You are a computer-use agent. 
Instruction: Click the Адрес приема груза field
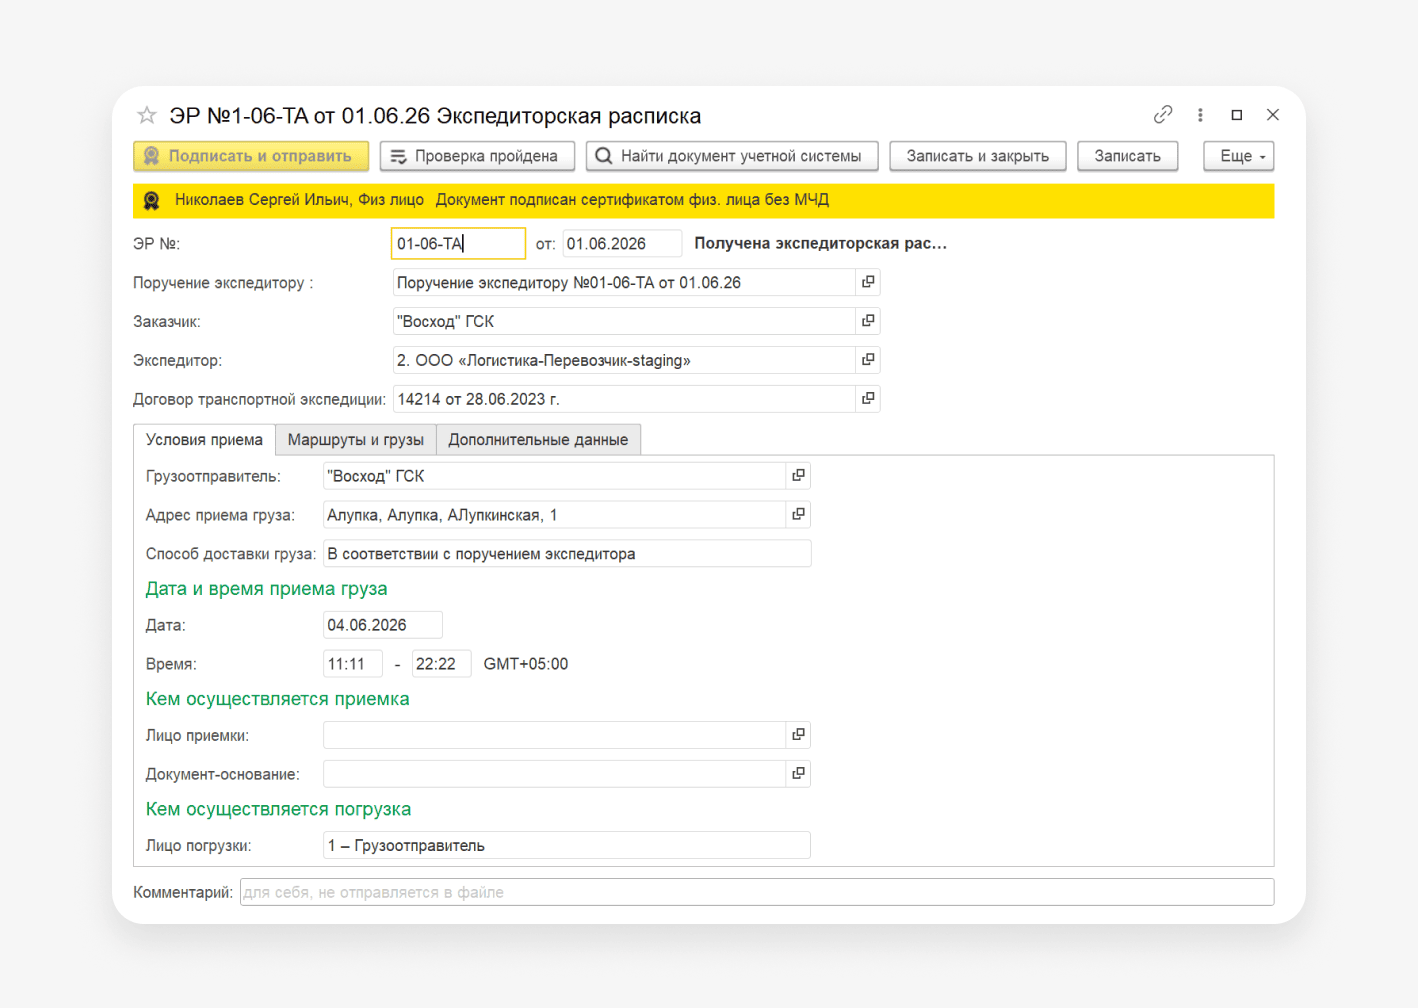tap(554, 516)
